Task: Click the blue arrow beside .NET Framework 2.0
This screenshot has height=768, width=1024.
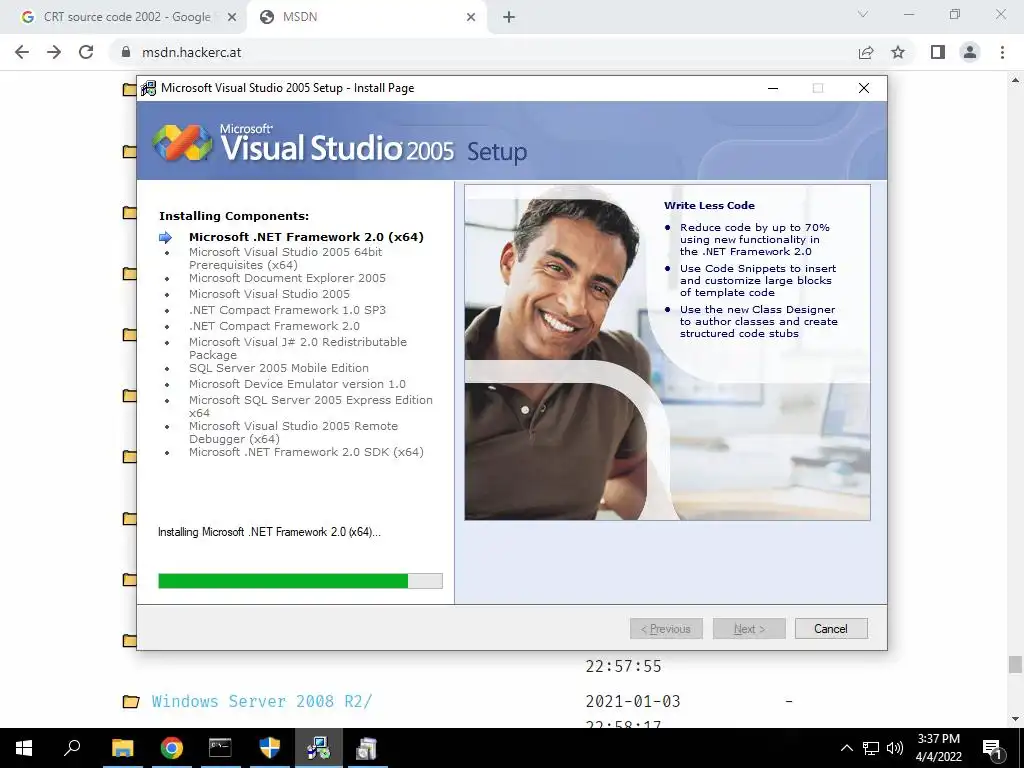Action: pyautogui.click(x=165, y=237)
